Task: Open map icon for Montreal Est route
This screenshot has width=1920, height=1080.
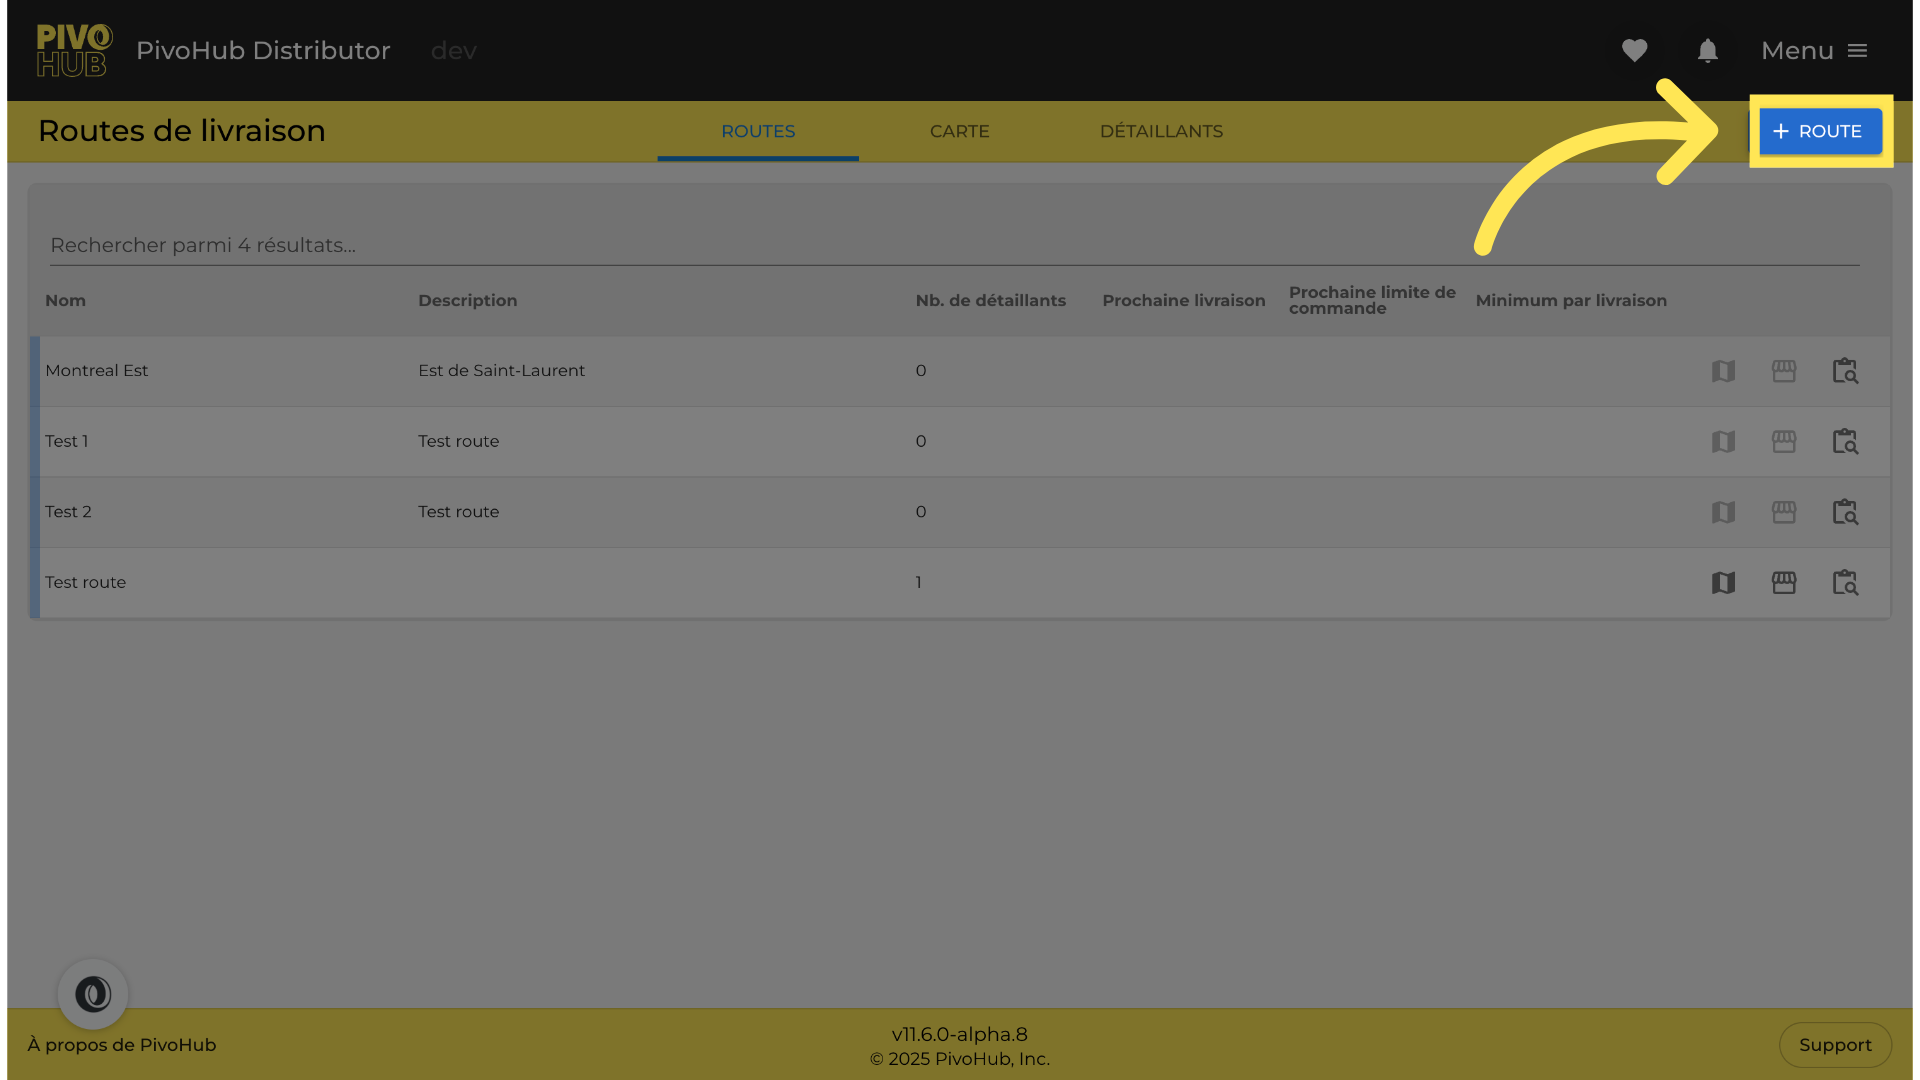Action: click(x=1723, y=371)
